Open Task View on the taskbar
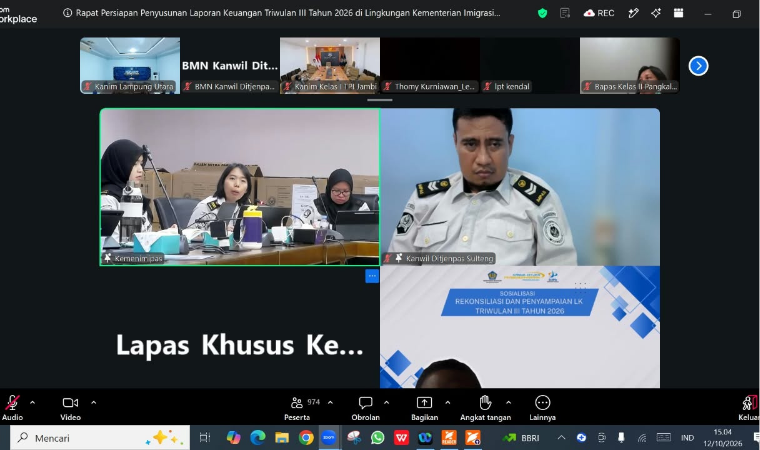The height and width of the screenshot is (450, 760). coord(205,438)
